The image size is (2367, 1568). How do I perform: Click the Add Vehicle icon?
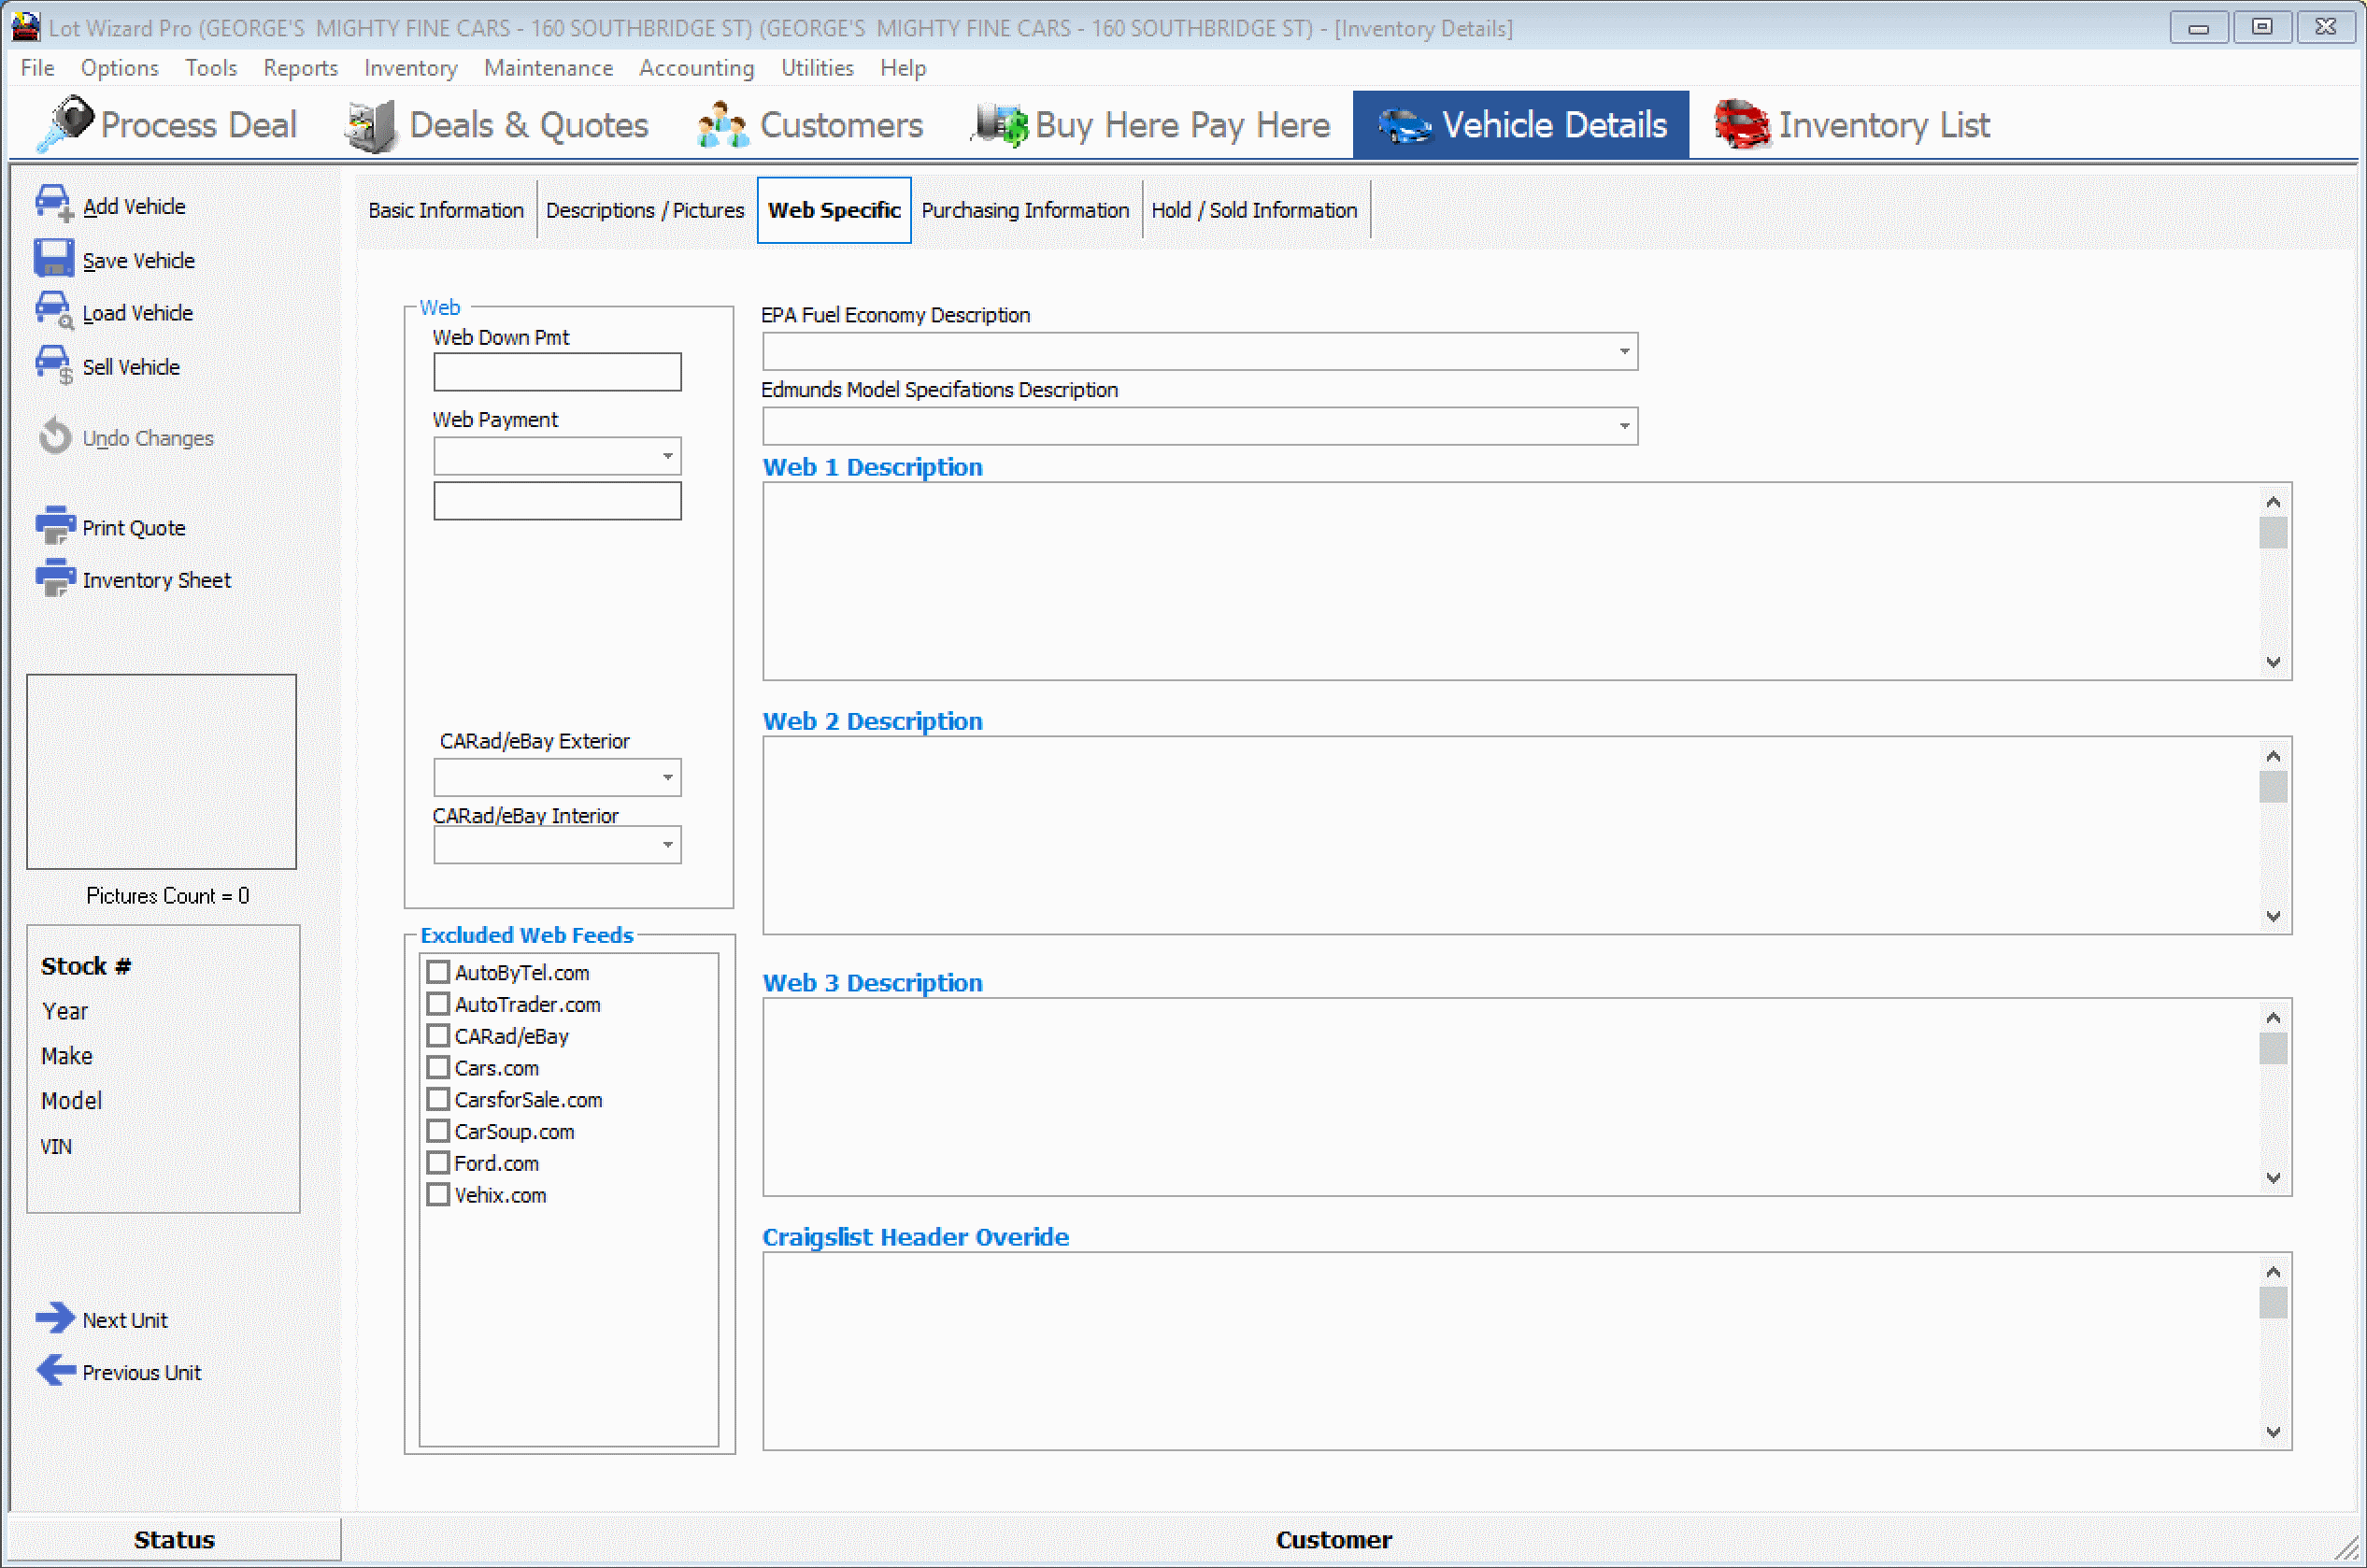[x=54, y=202]
